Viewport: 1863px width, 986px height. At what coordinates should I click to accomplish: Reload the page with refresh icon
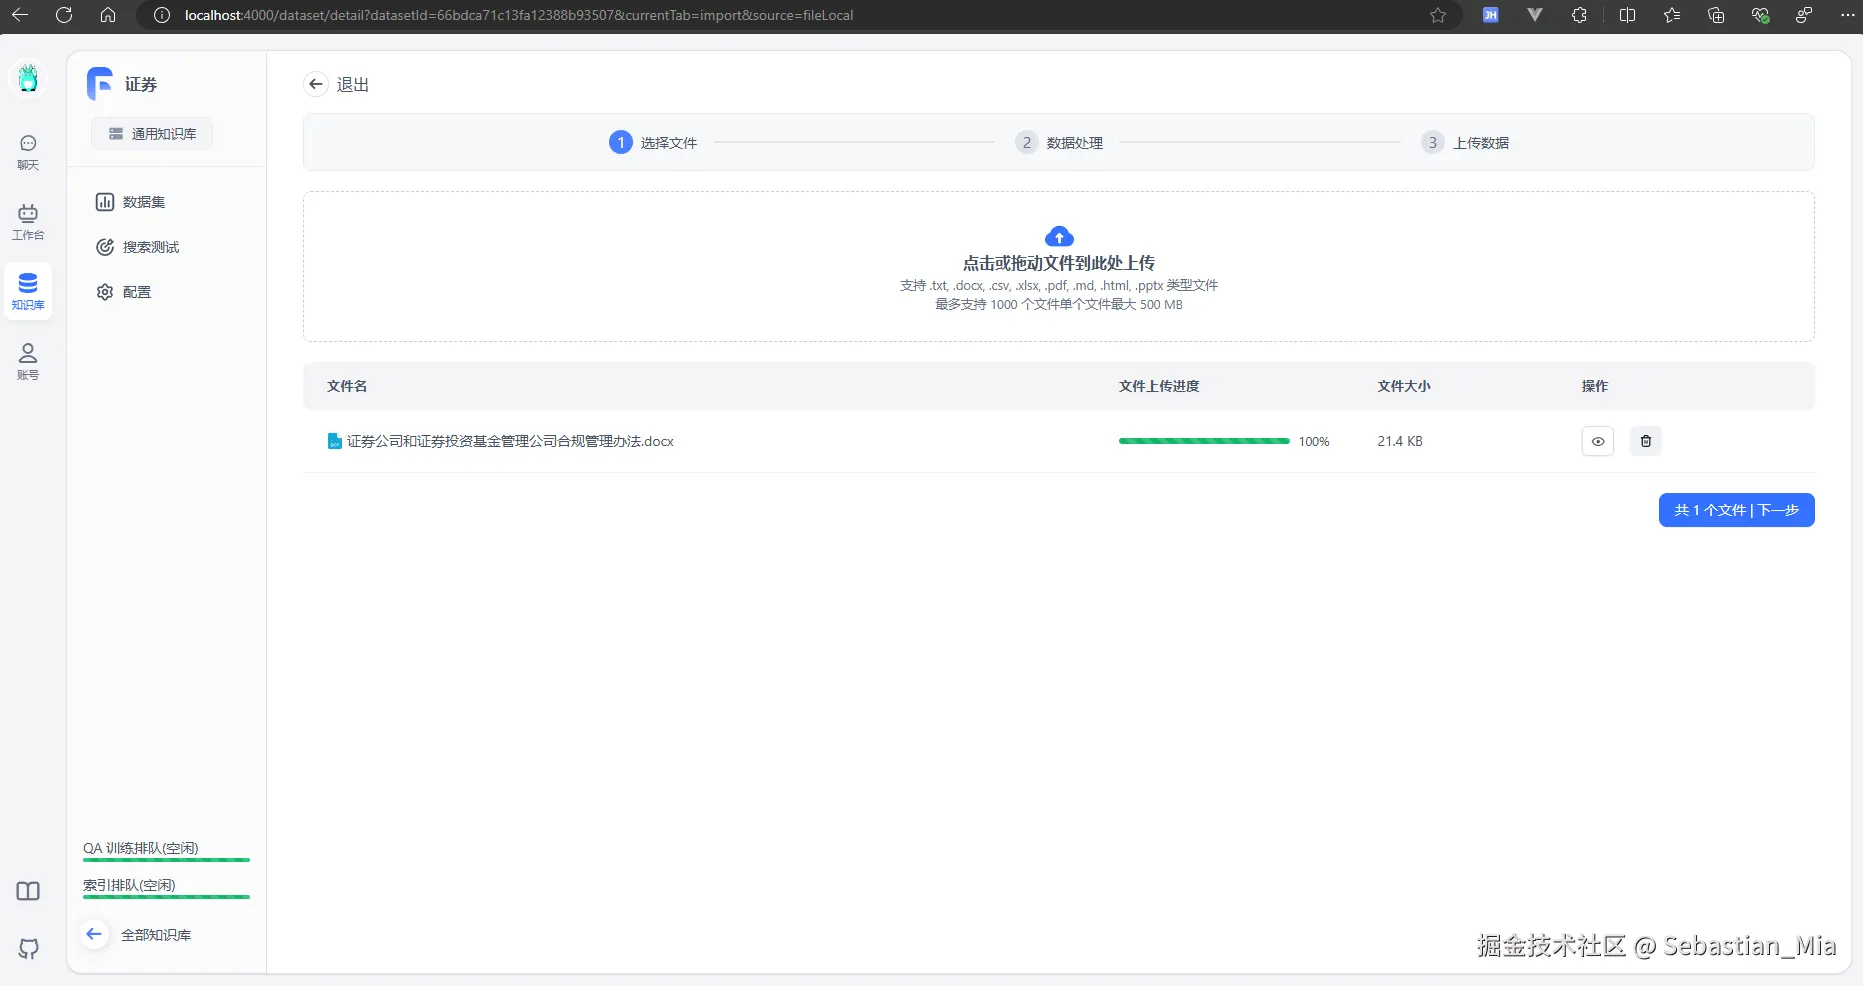pos(64,15)
